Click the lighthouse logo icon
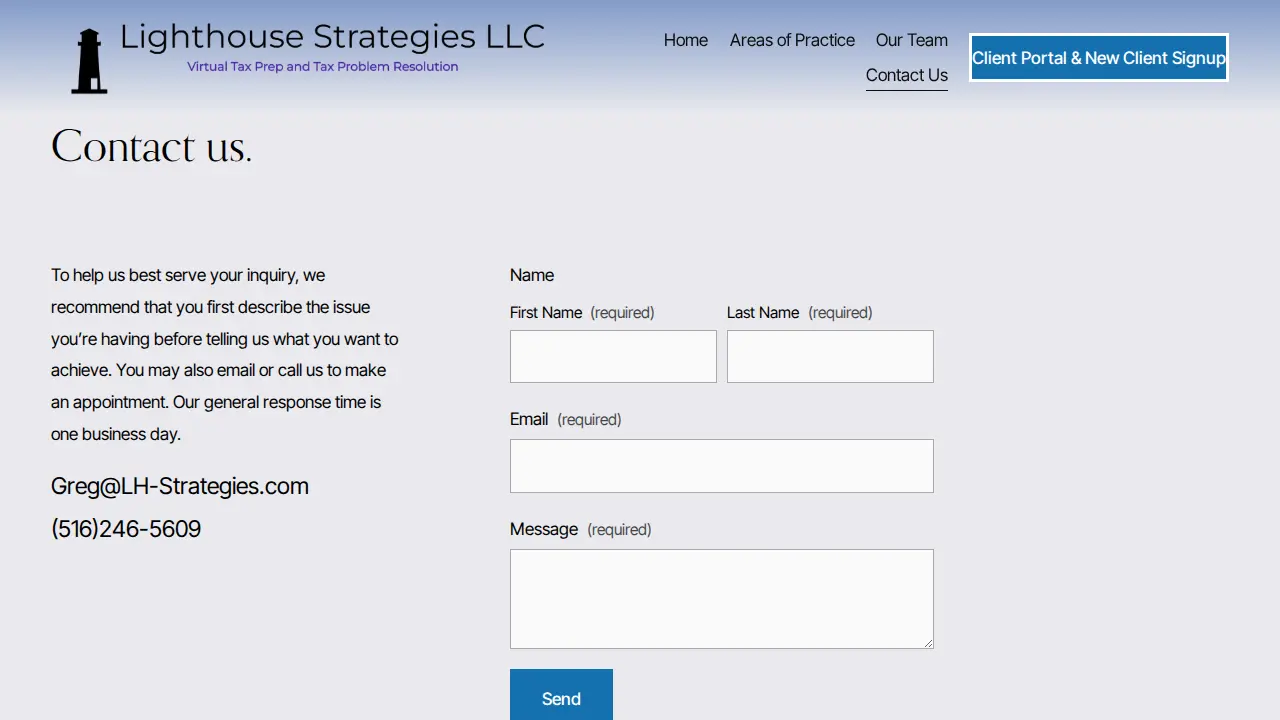Viewport: 1280px width, 720px height. [x=89, y=61]
